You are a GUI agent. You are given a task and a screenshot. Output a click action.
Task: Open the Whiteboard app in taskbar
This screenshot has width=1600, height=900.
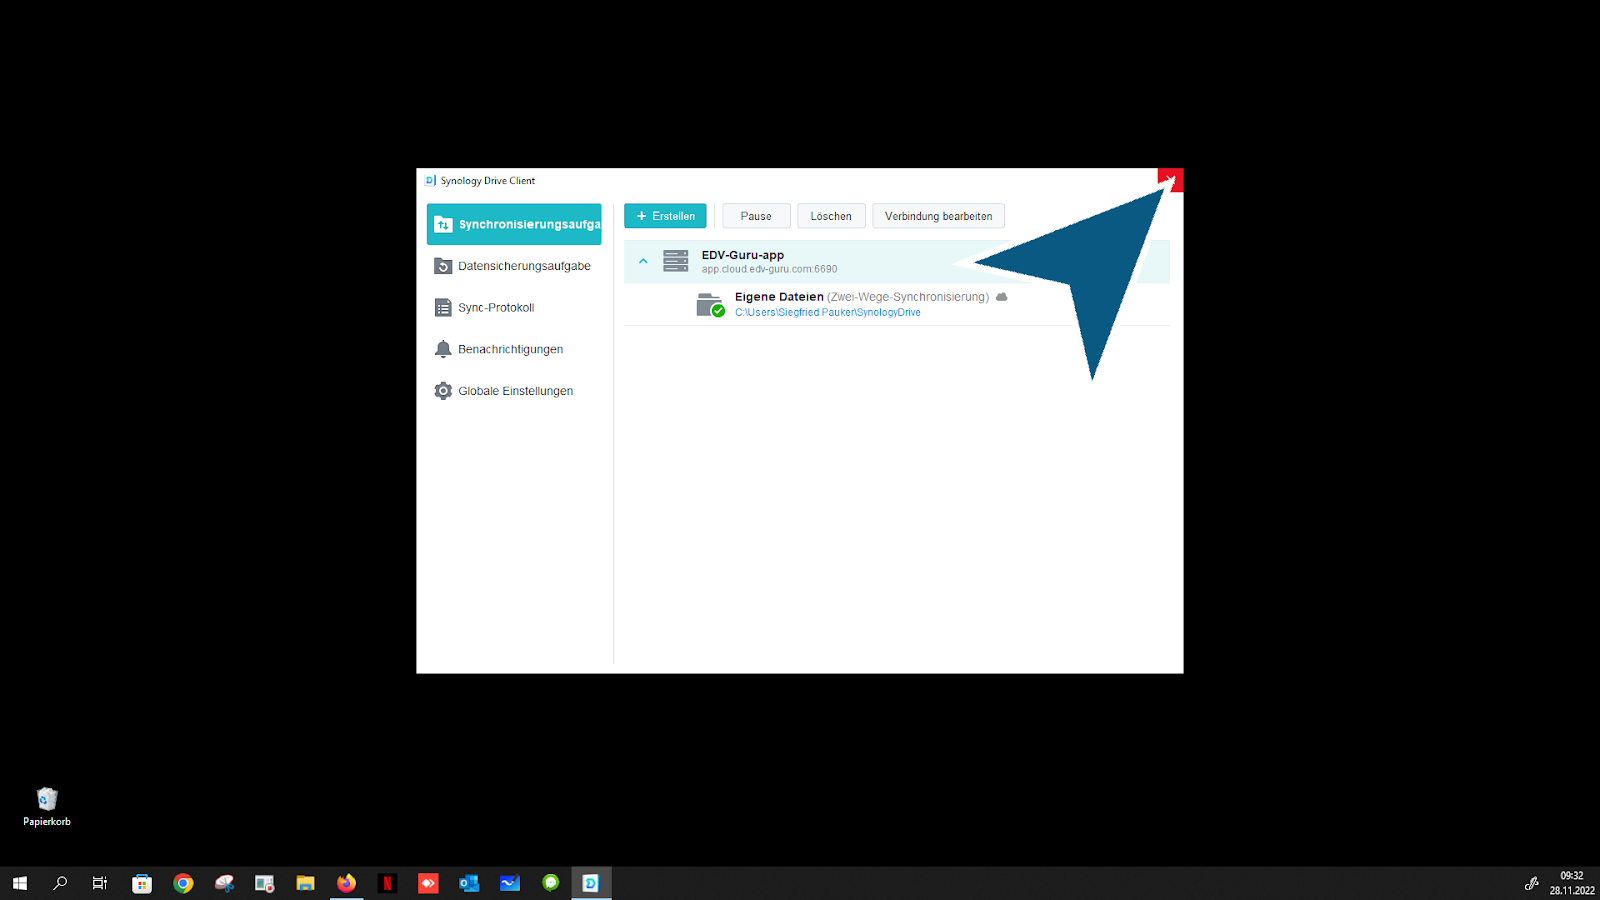[x=510, y=883]
